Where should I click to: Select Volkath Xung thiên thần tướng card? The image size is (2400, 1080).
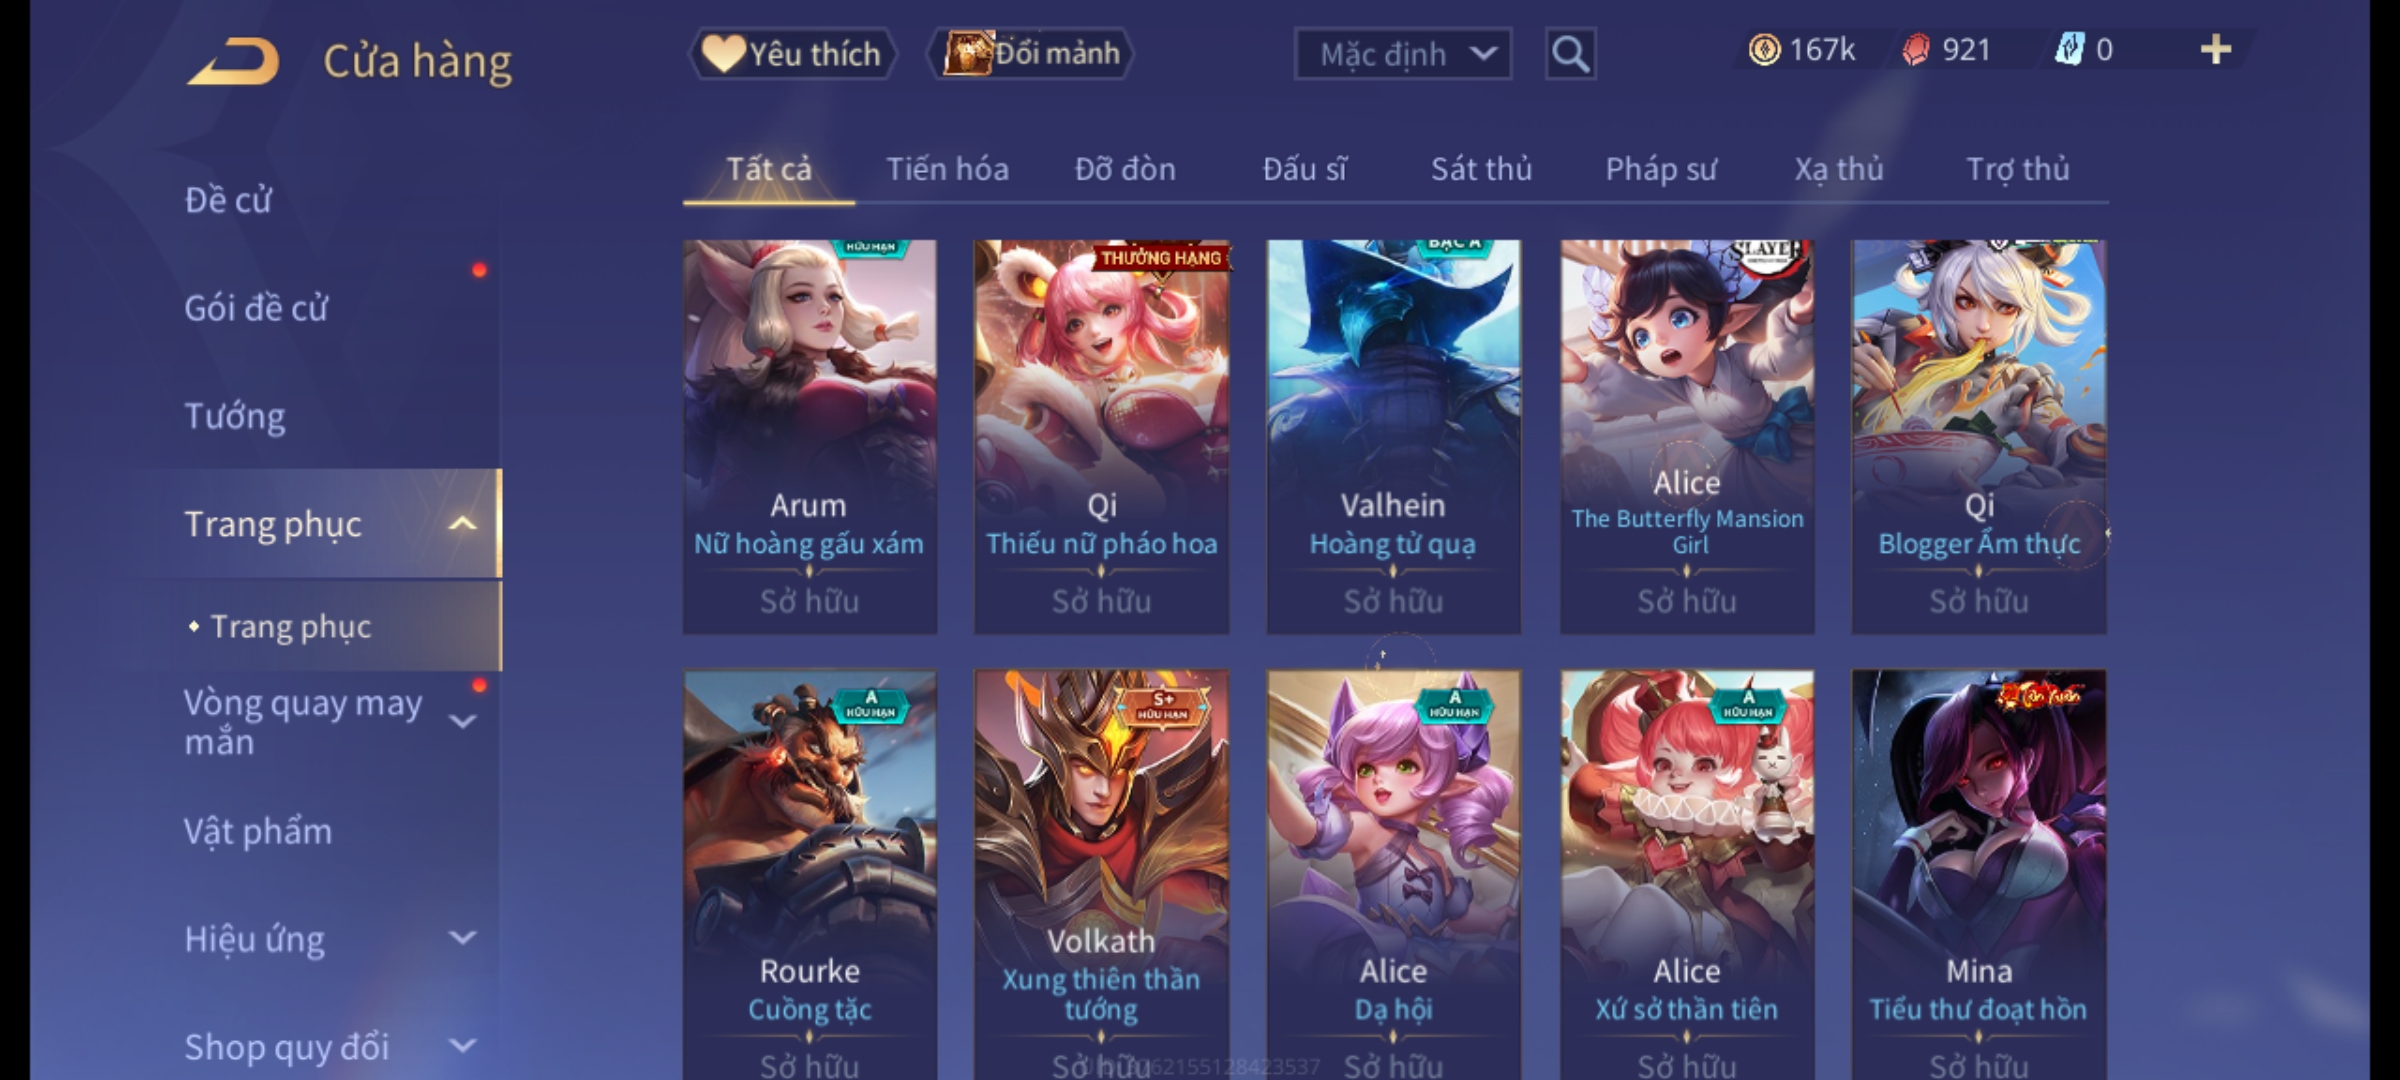(1101, 874)
